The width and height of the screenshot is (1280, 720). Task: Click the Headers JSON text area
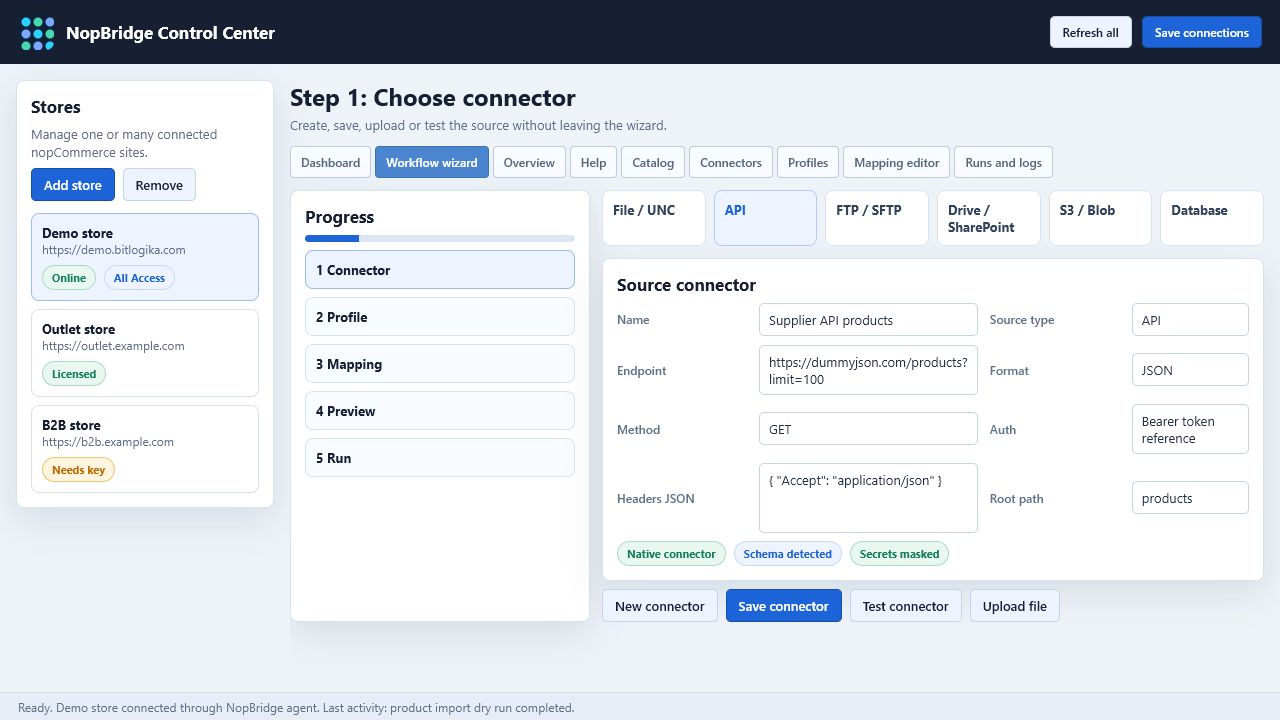click(x=868, y=498)
